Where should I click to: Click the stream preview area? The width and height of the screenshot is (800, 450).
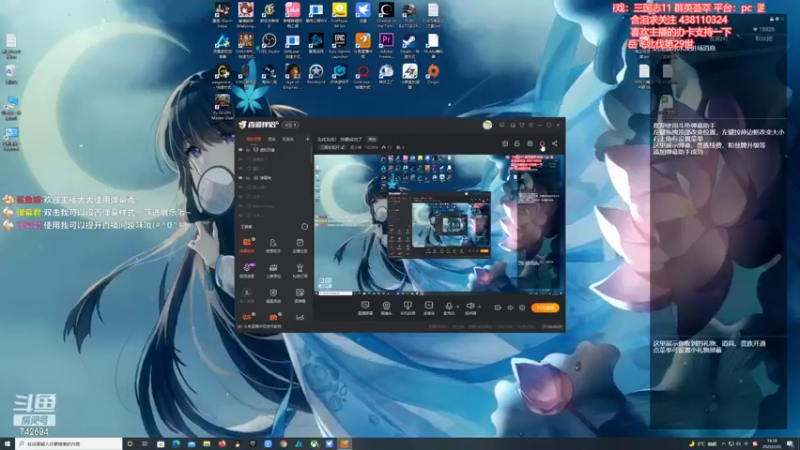439,224
